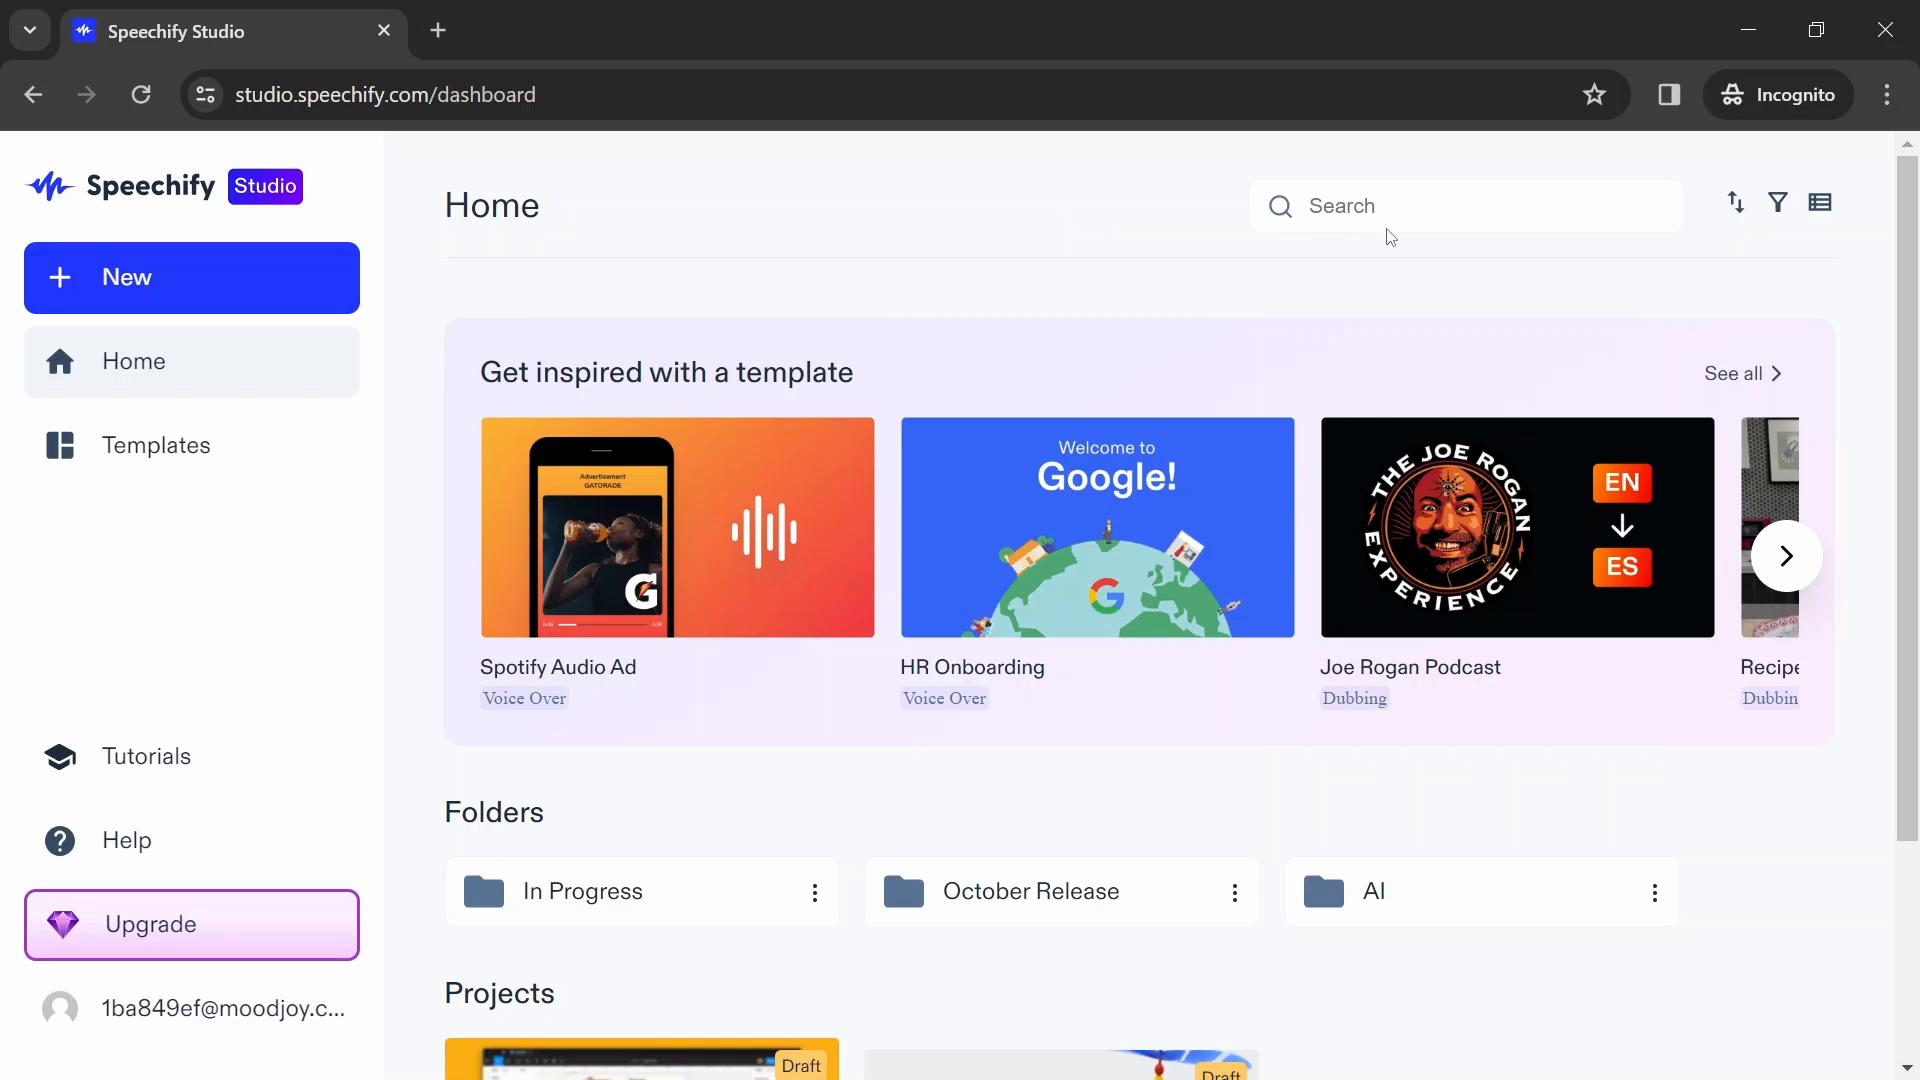The width and height of the screenshot is (1920, 1080).
Task: Open the Spotify Audio Ad template
Action: pos(679,526)
